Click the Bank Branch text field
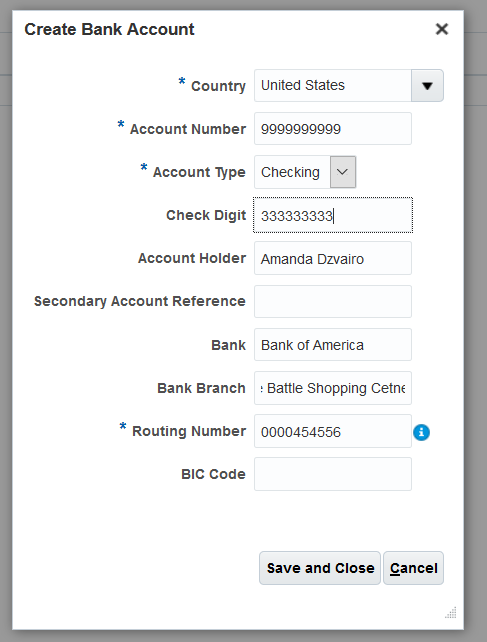The height and width of the screenshot is (642, 487). tap(333, 388)
